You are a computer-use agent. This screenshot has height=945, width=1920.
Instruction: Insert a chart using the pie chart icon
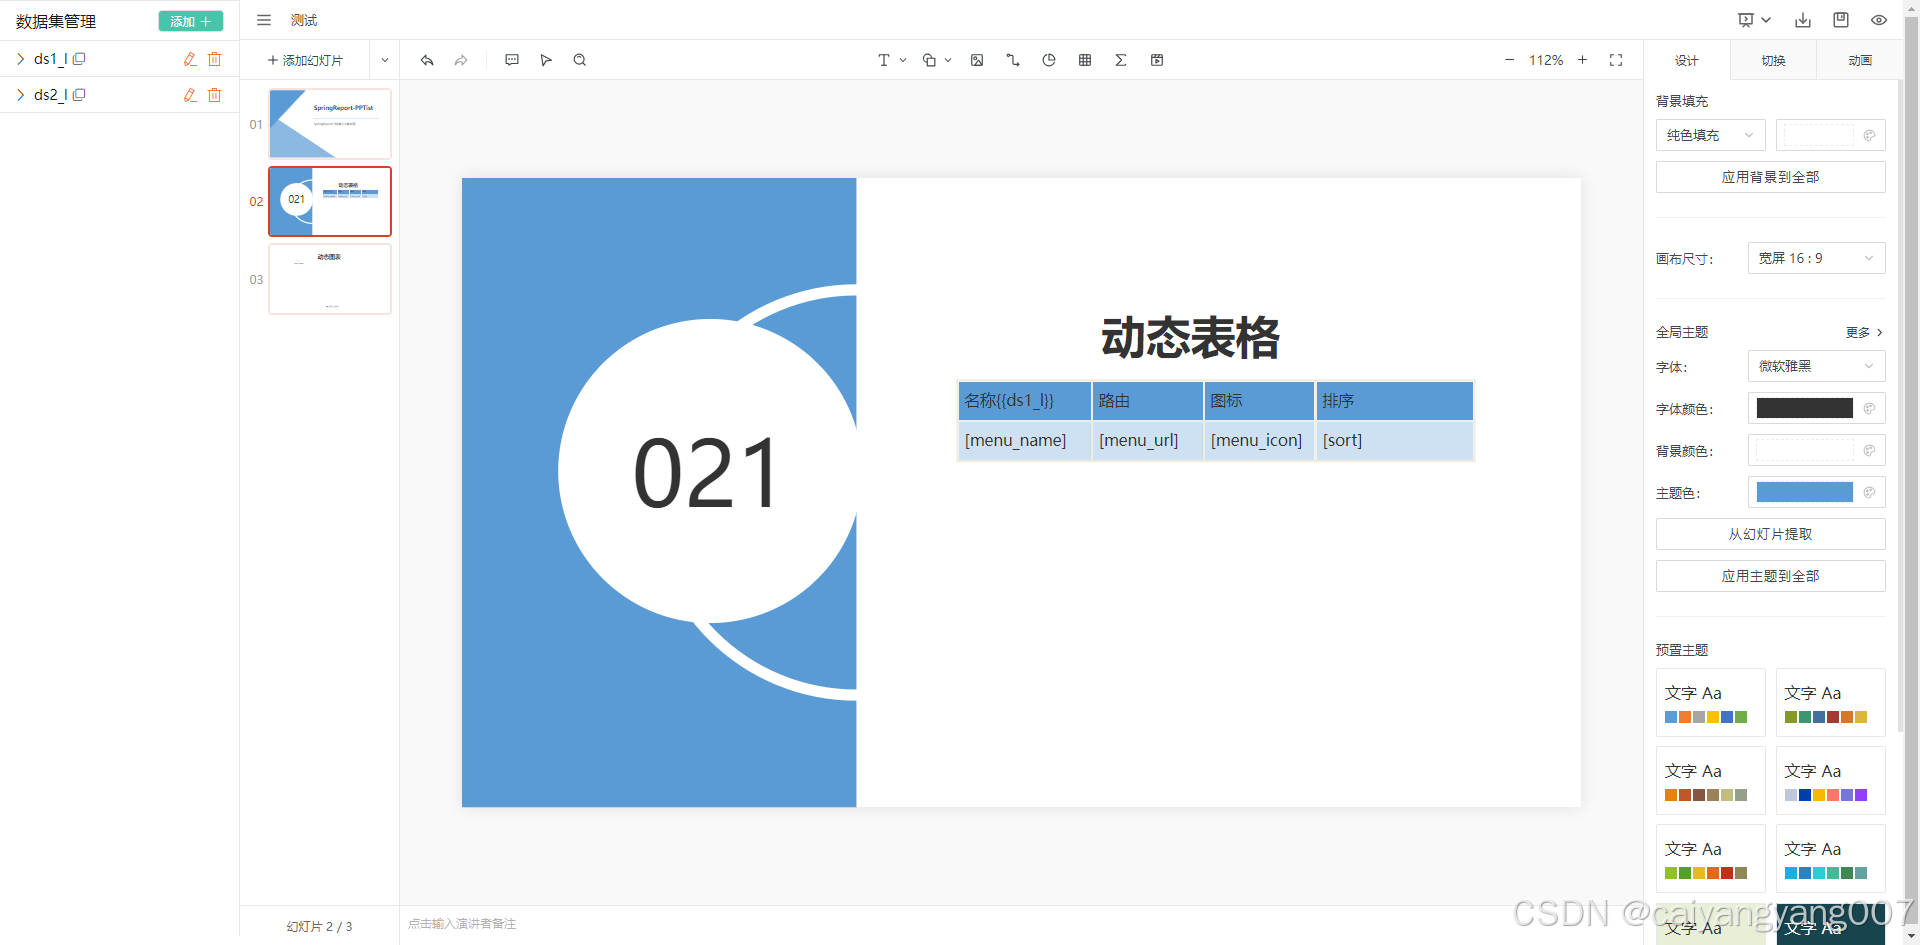1048,60
